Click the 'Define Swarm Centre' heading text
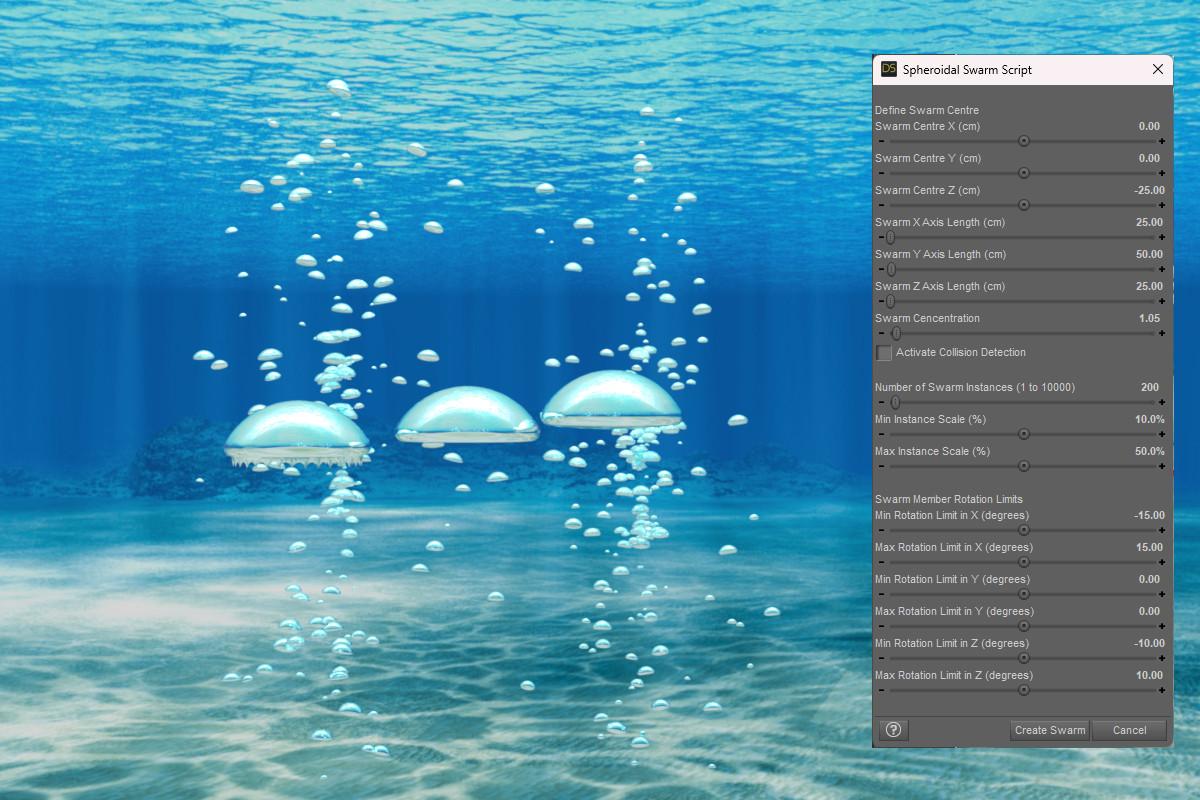 [927, 110]
